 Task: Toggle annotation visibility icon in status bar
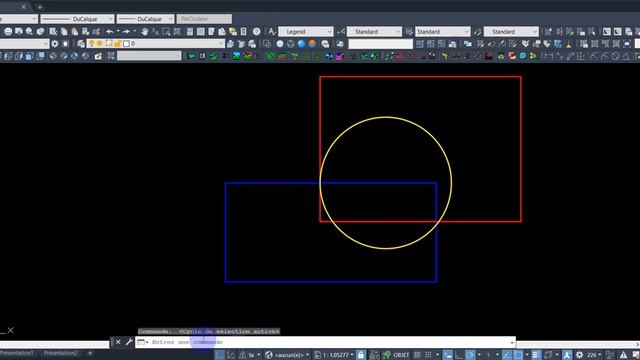point(567,355)
